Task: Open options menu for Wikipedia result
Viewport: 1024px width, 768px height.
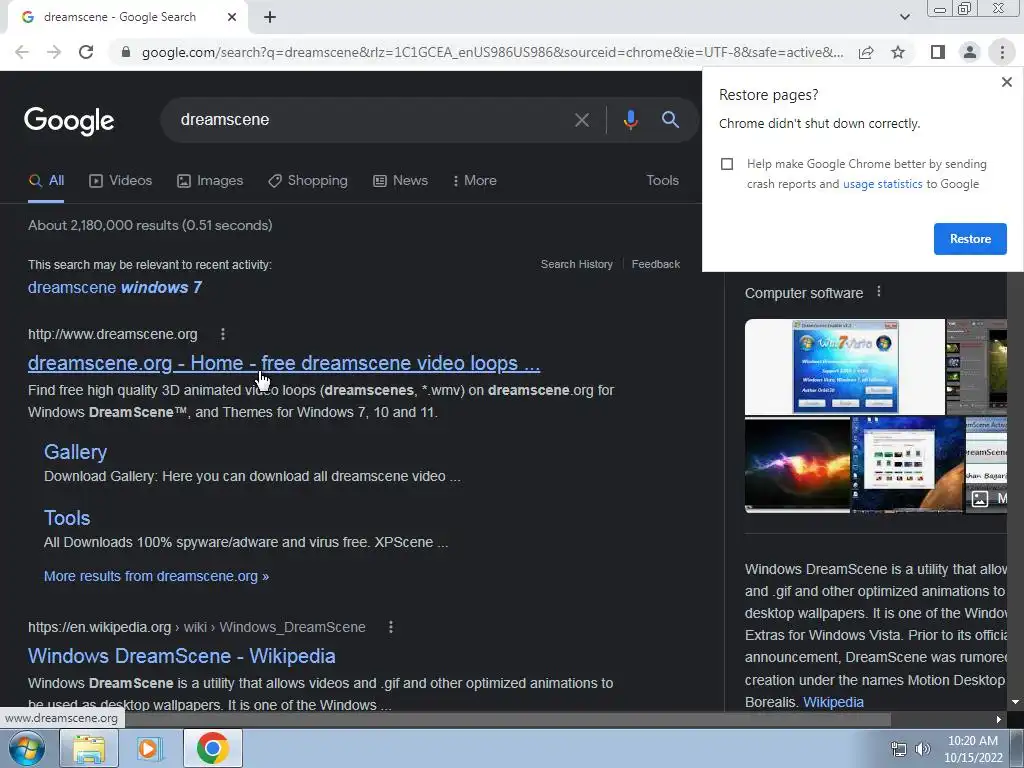Action: point(391,627)
